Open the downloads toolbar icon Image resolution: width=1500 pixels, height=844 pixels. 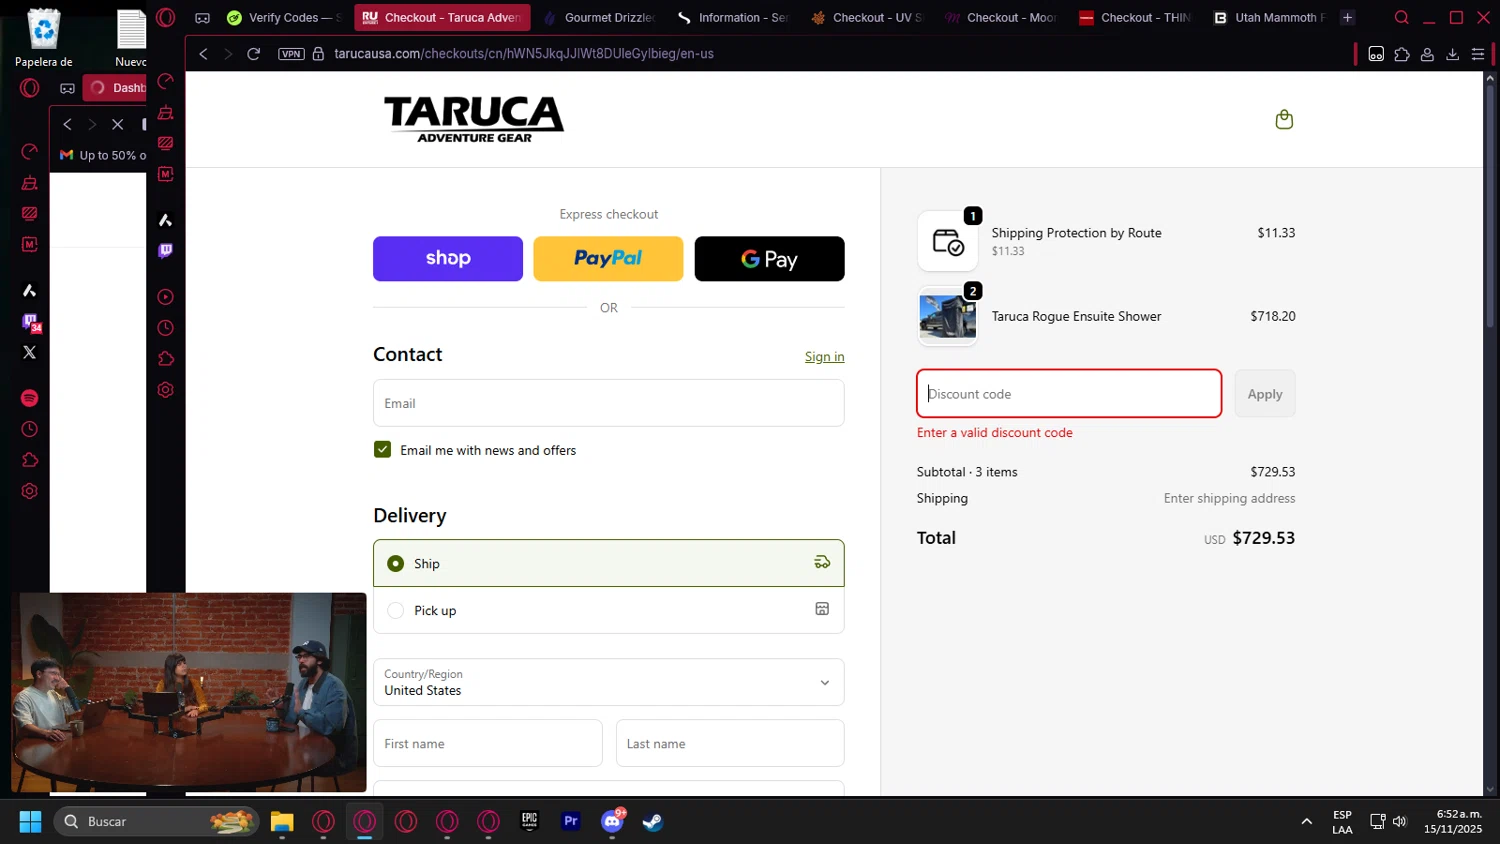coord(1452,54)
